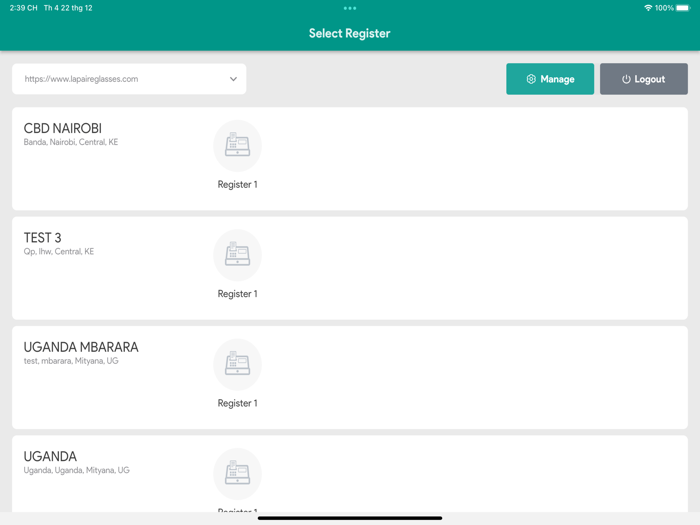Open the UGANDA store cash register icon
The image size is (700, 525).
coord(238,474)
